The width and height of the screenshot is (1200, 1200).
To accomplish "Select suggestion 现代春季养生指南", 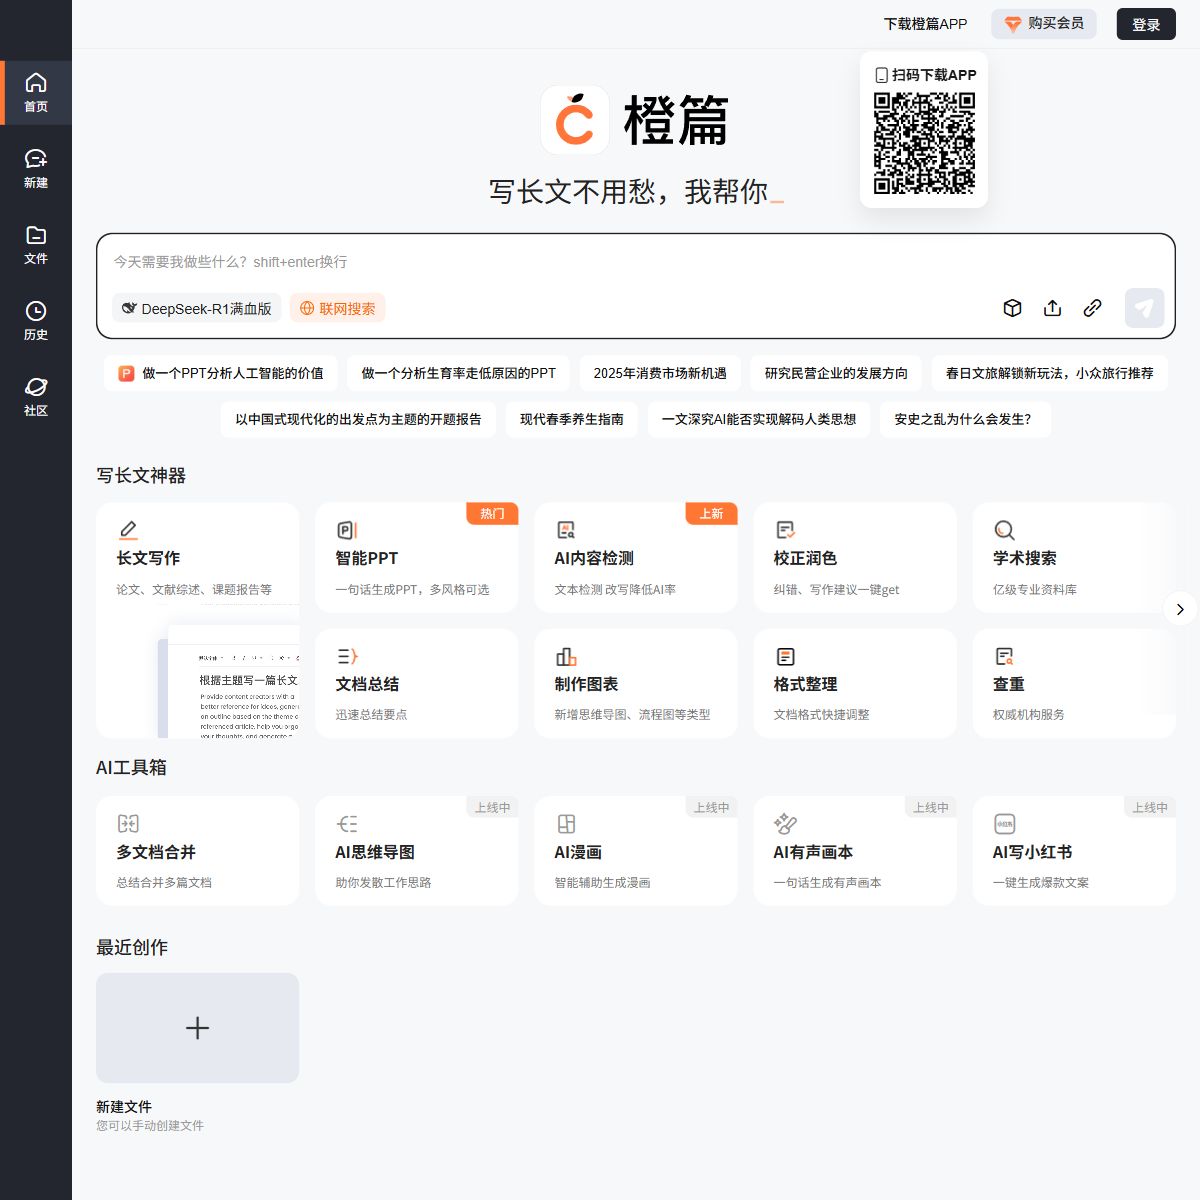I will (x=571, y=419).
